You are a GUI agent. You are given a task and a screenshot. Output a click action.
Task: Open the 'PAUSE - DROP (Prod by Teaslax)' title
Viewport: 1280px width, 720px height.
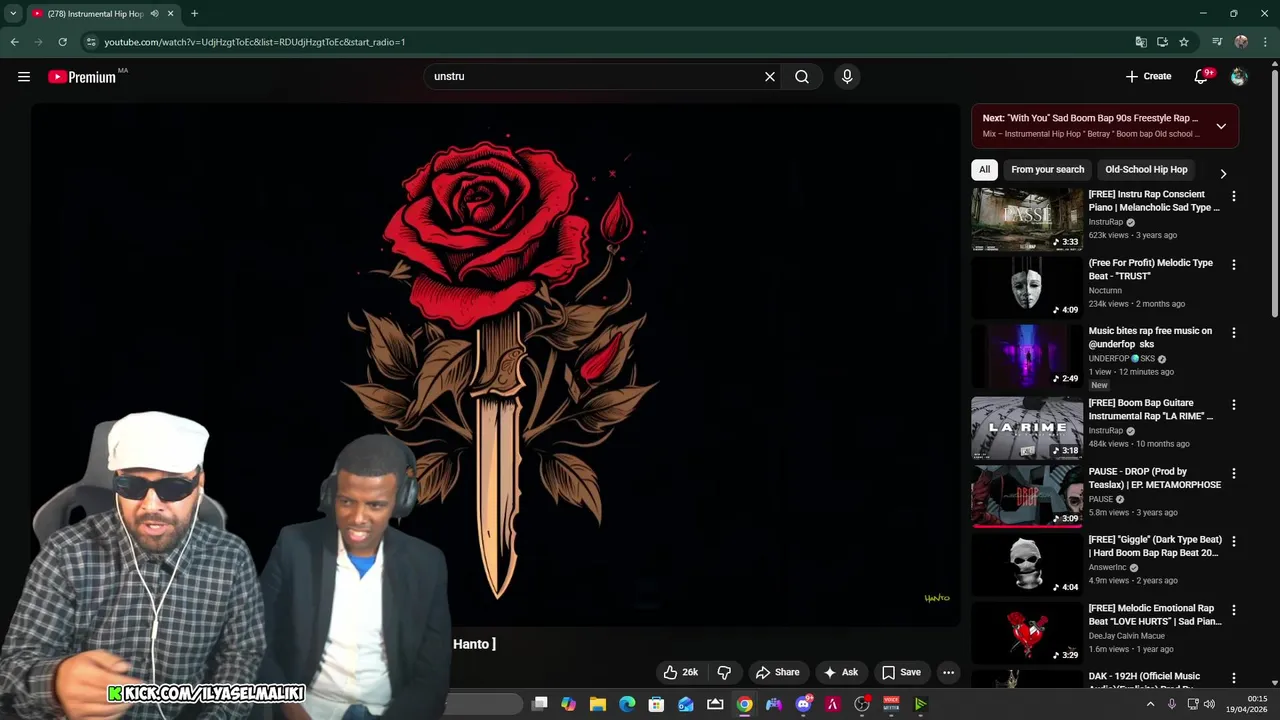click(1155, 478)
